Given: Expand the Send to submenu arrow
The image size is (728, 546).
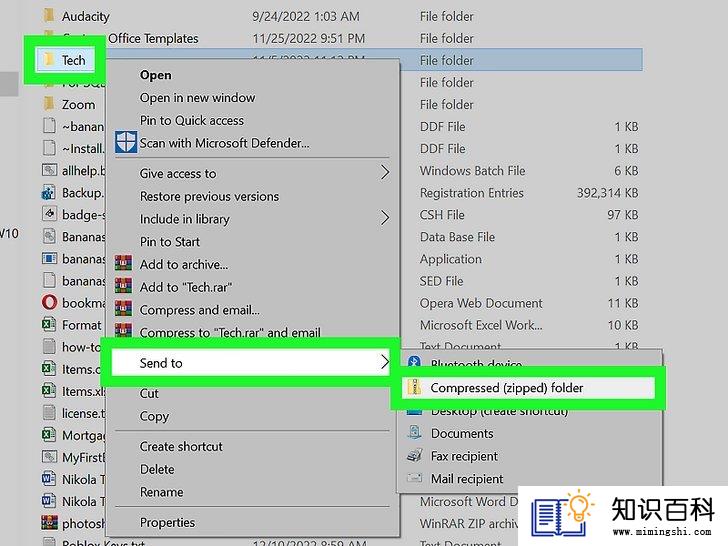Looking at the screenshot, I should coord(385,362).
